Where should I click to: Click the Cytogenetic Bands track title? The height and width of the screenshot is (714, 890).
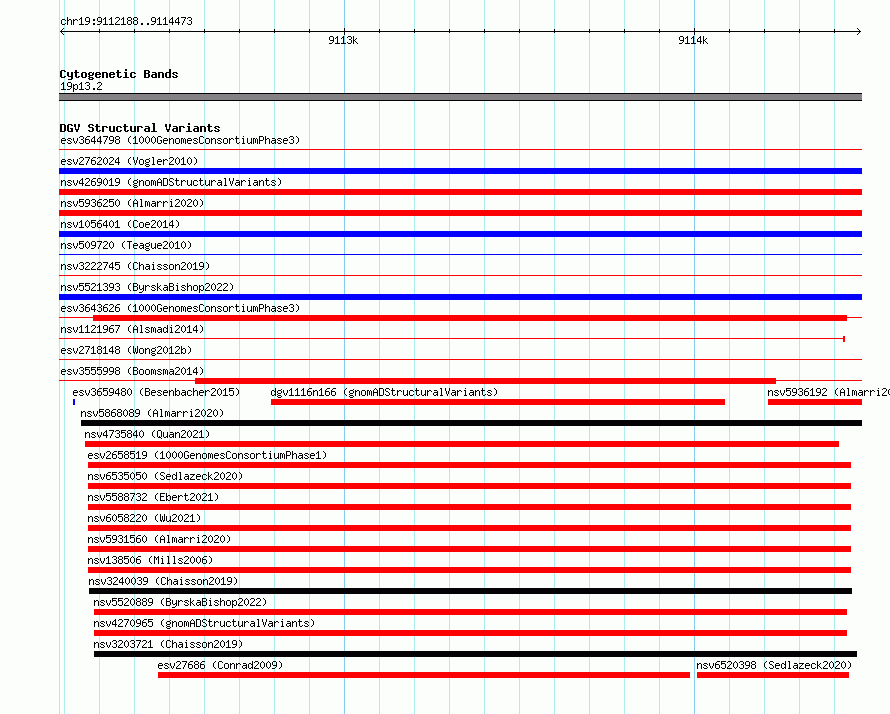(x=119, y=74)
